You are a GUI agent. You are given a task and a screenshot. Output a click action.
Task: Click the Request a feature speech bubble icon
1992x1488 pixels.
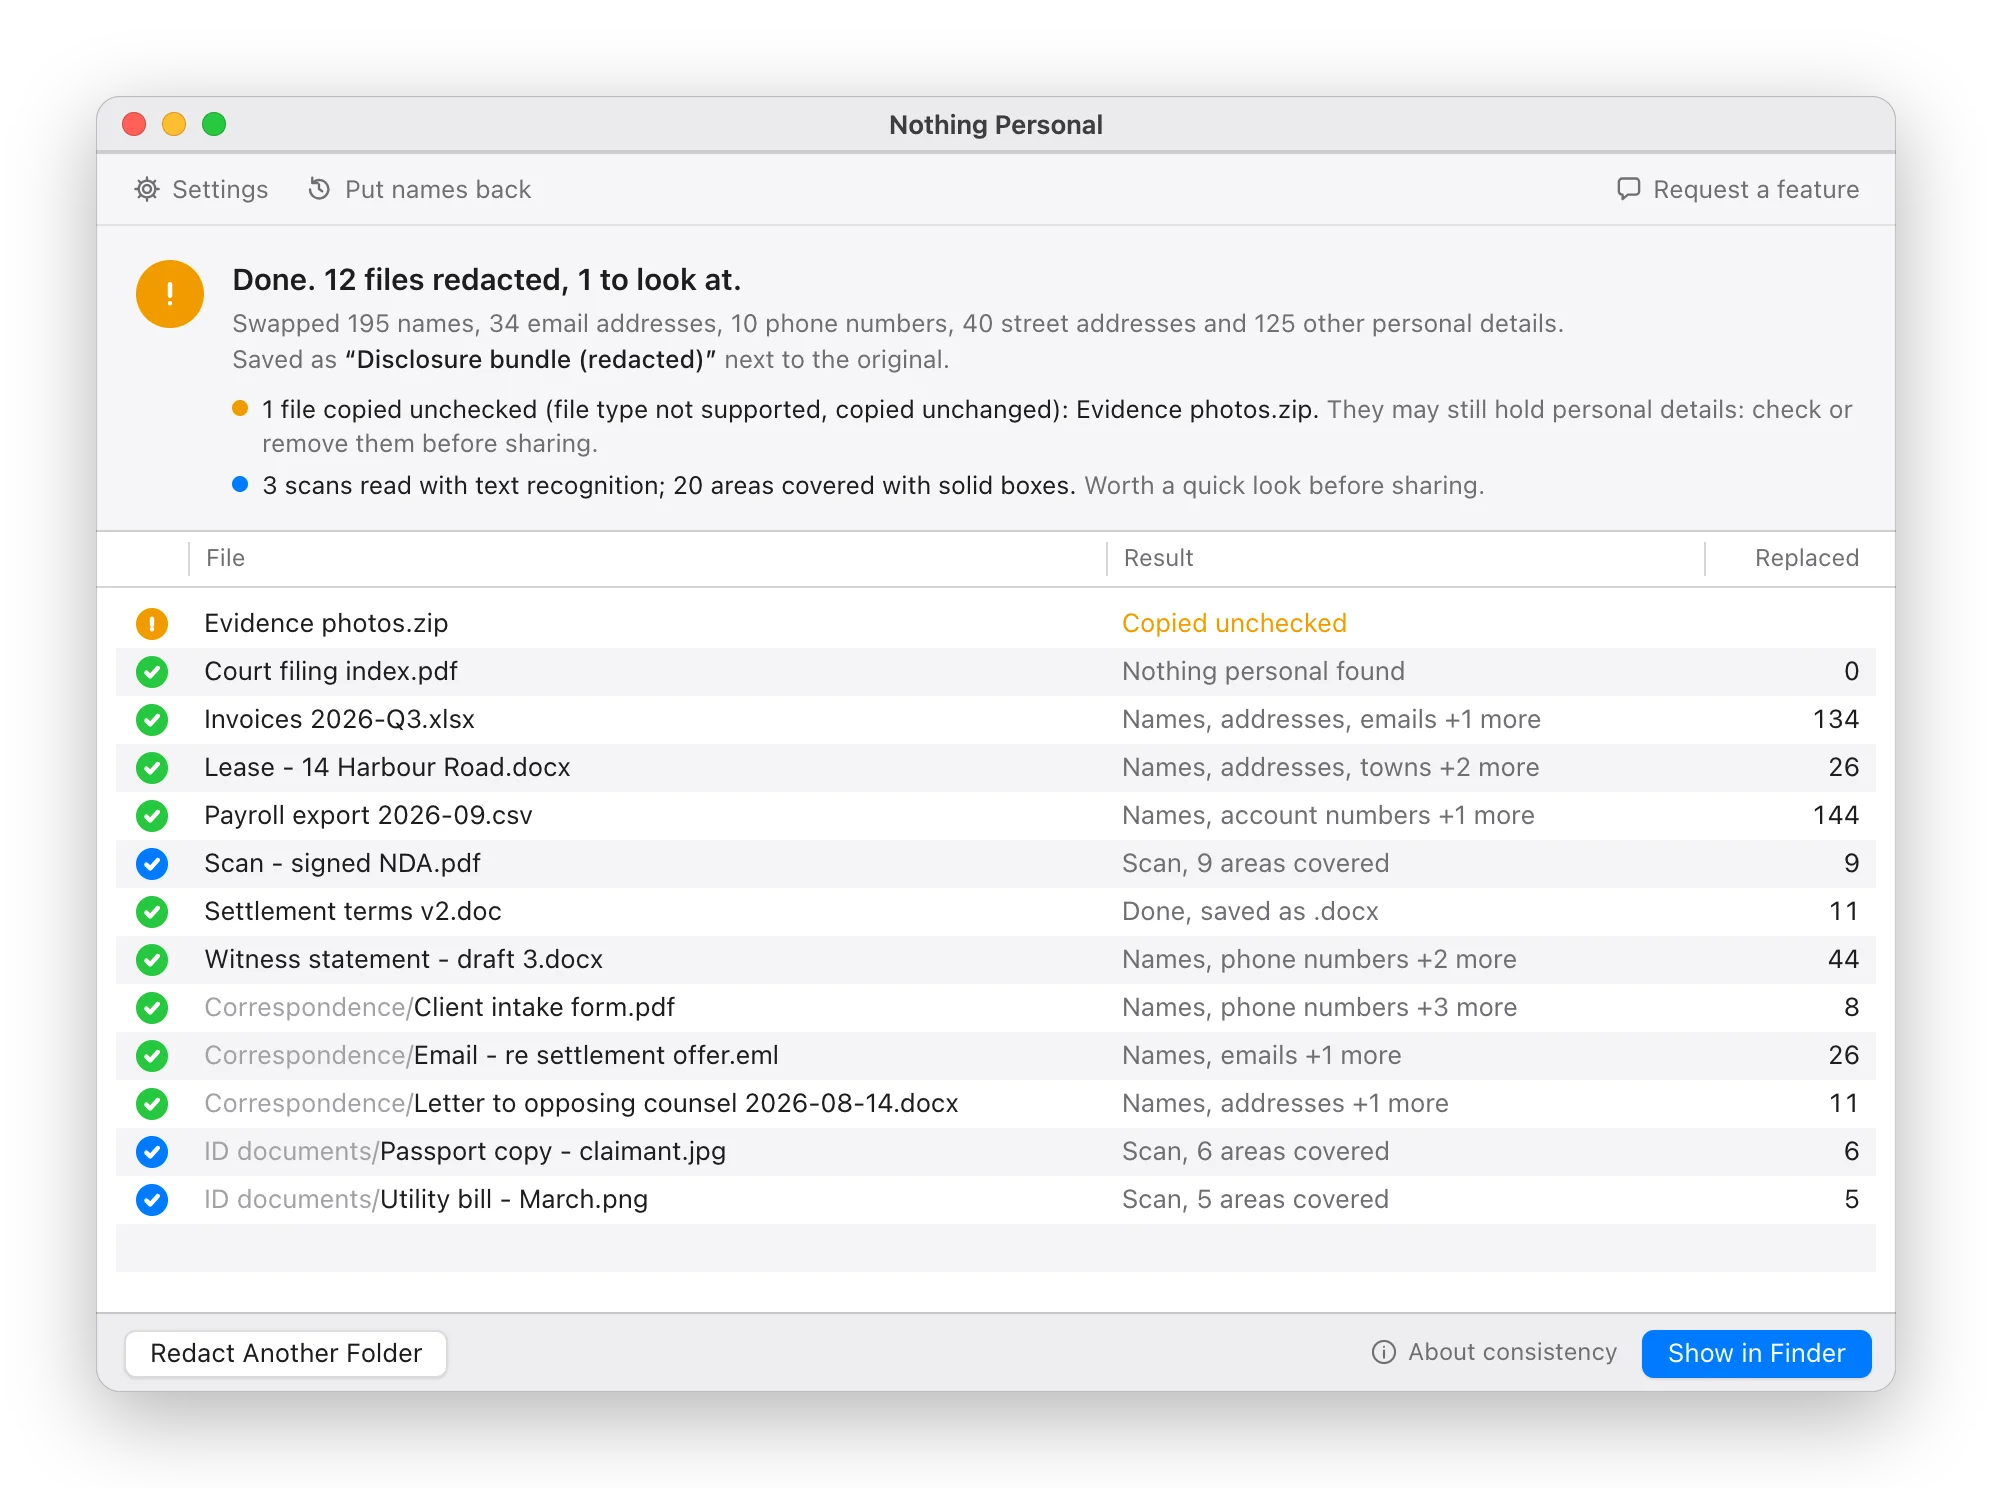click(x=1628, y=189)
